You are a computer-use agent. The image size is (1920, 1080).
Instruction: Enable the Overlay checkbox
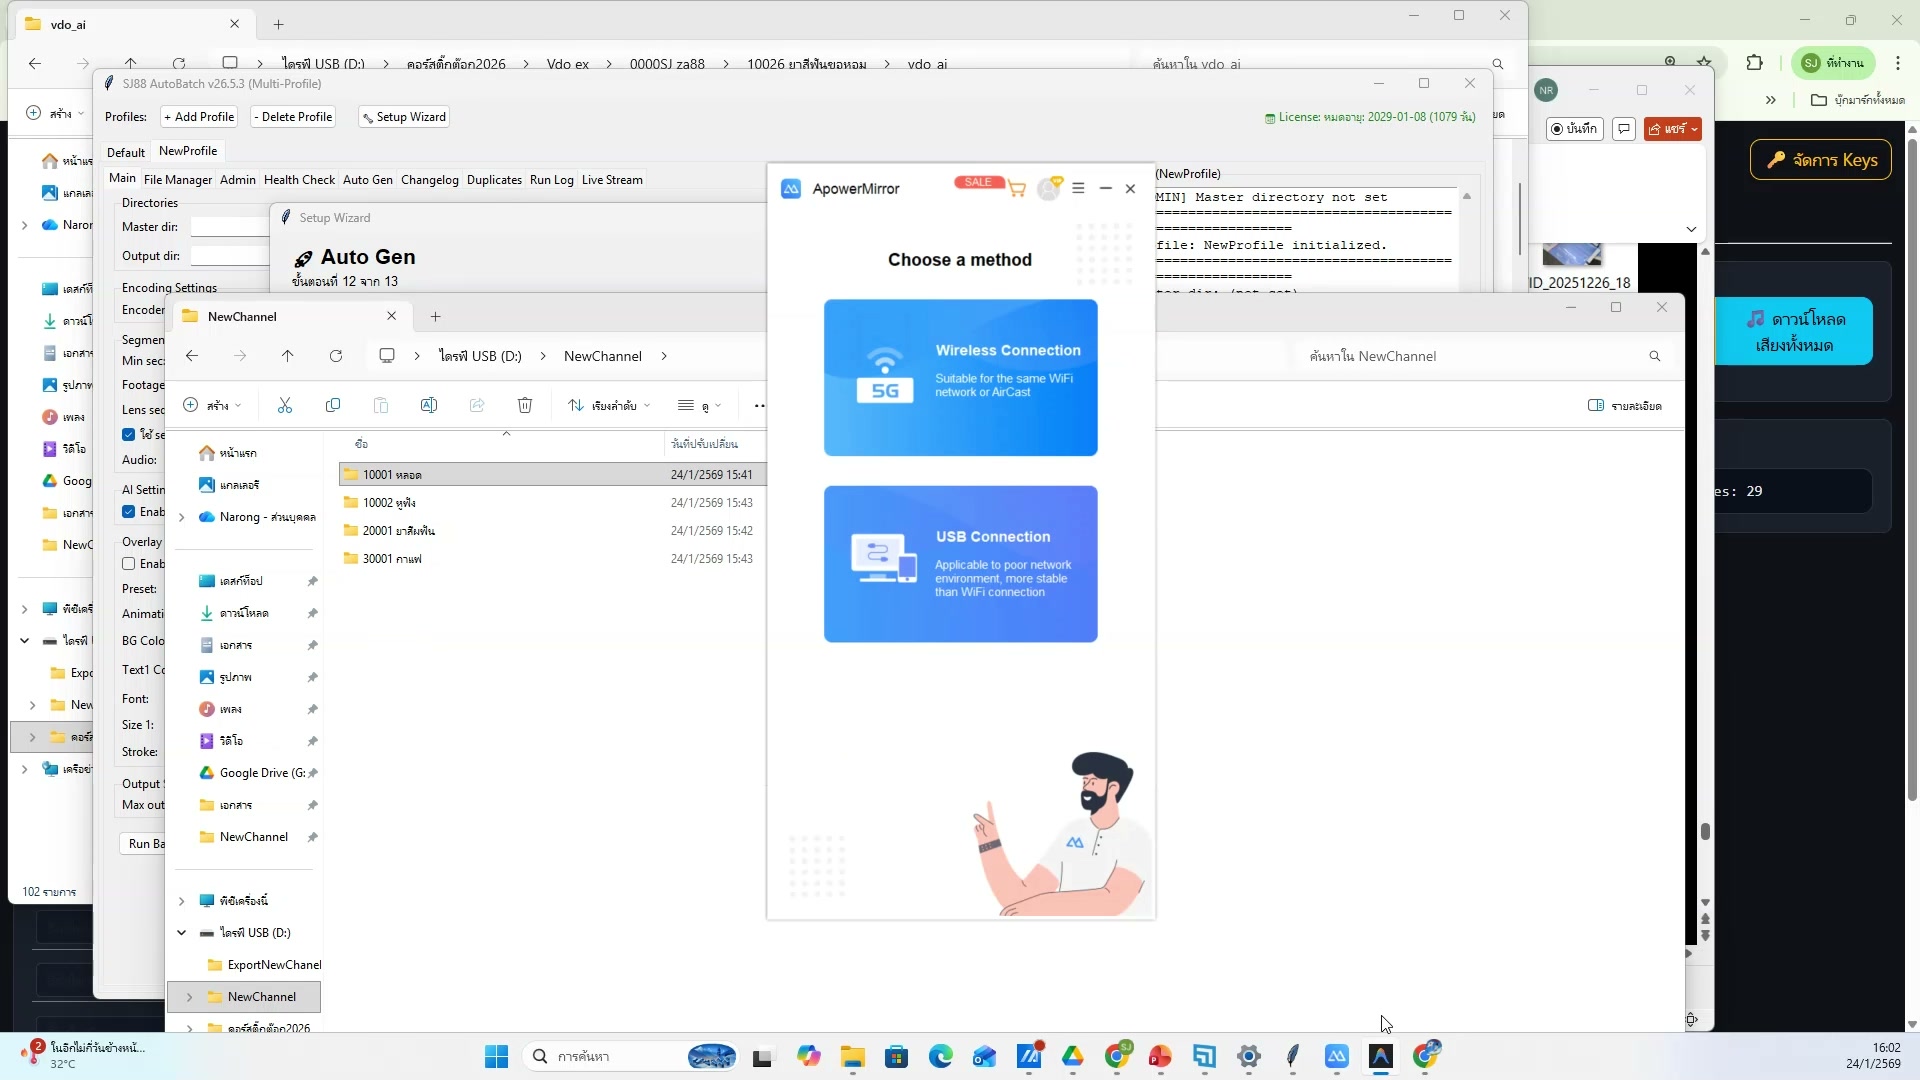(129, 564)
